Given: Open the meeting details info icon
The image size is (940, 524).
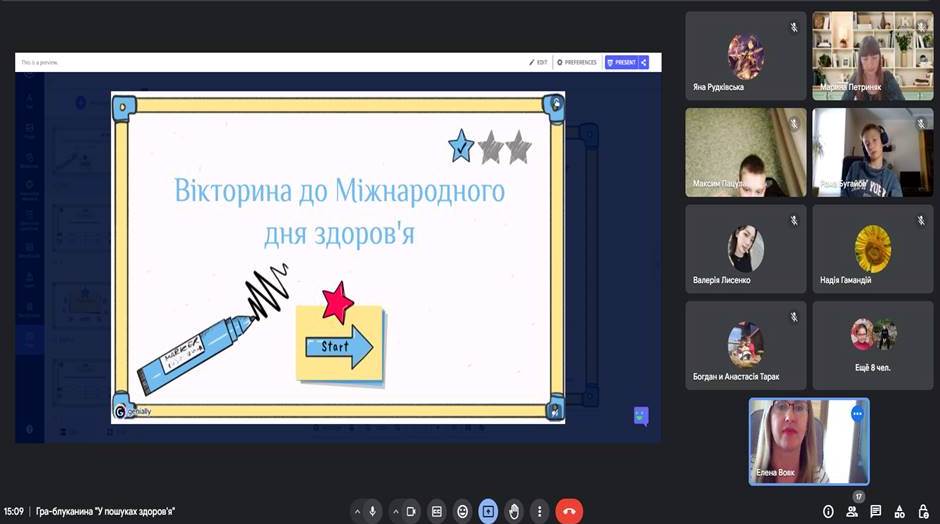Looking at the screenshot, I should 828,511.
